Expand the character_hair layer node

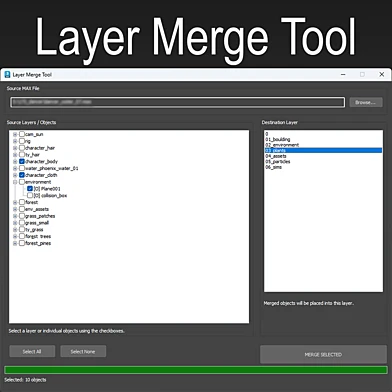tap(15, 148)
